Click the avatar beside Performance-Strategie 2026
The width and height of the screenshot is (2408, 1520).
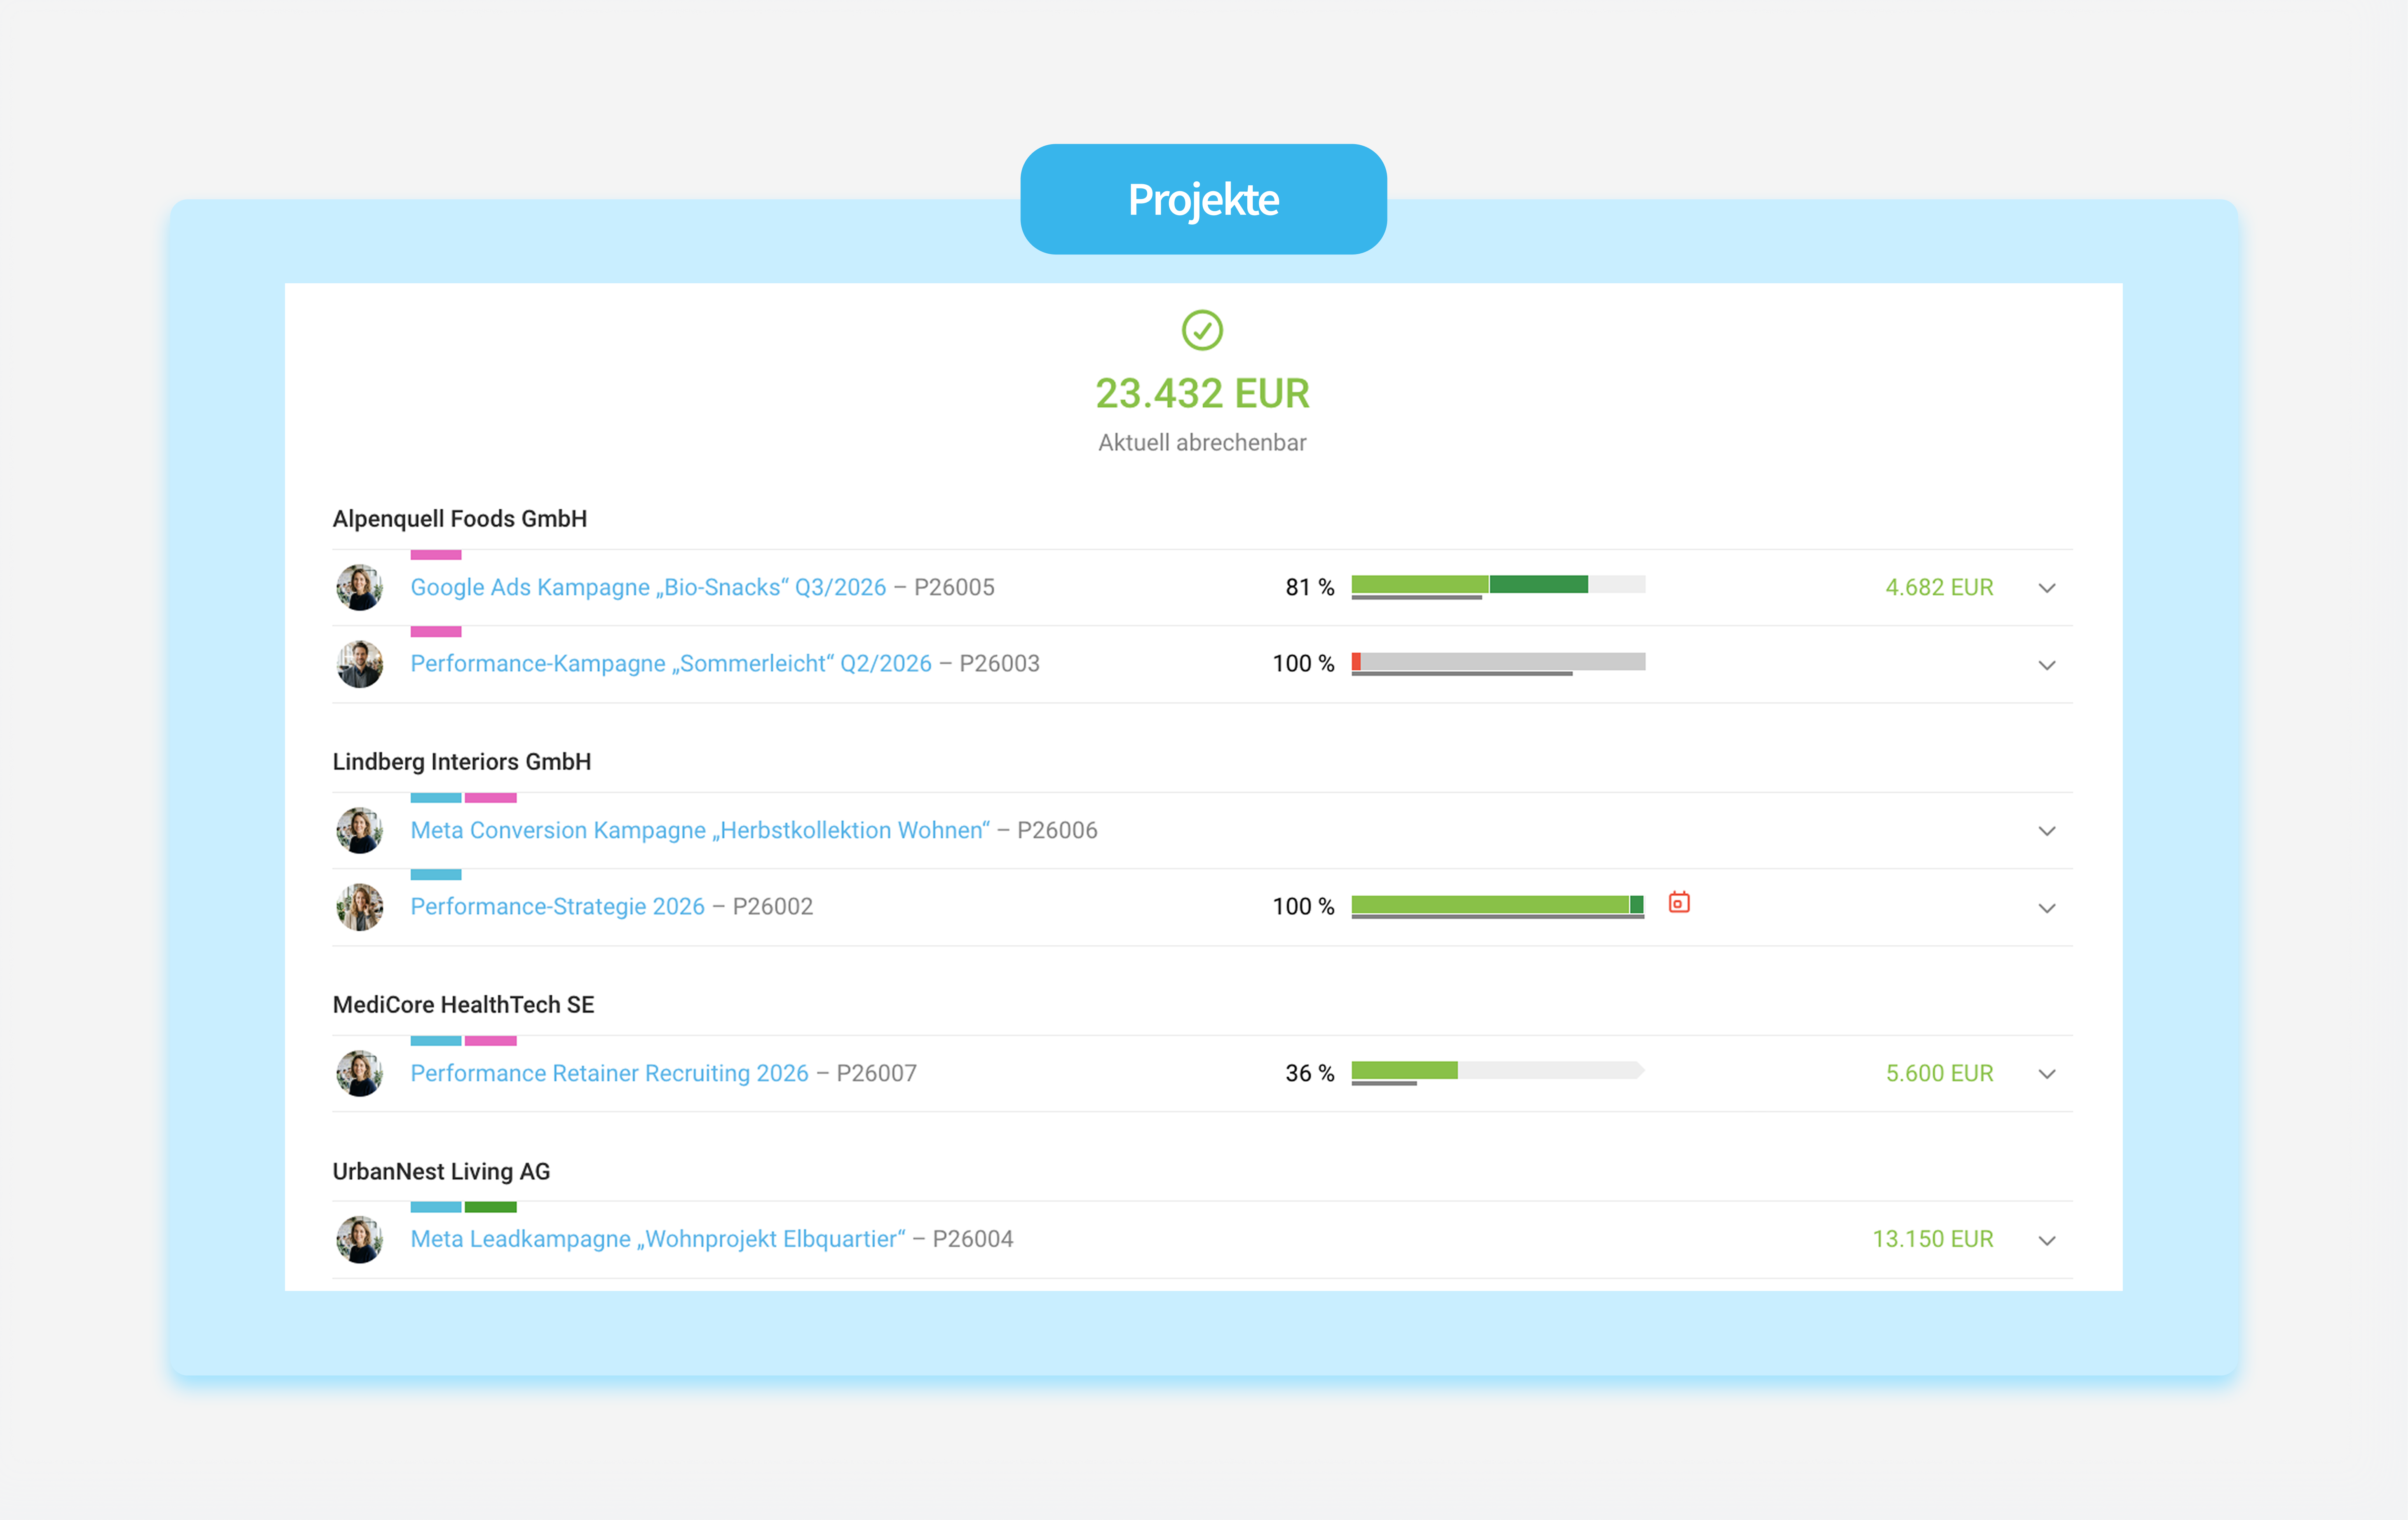pos(360,907)
